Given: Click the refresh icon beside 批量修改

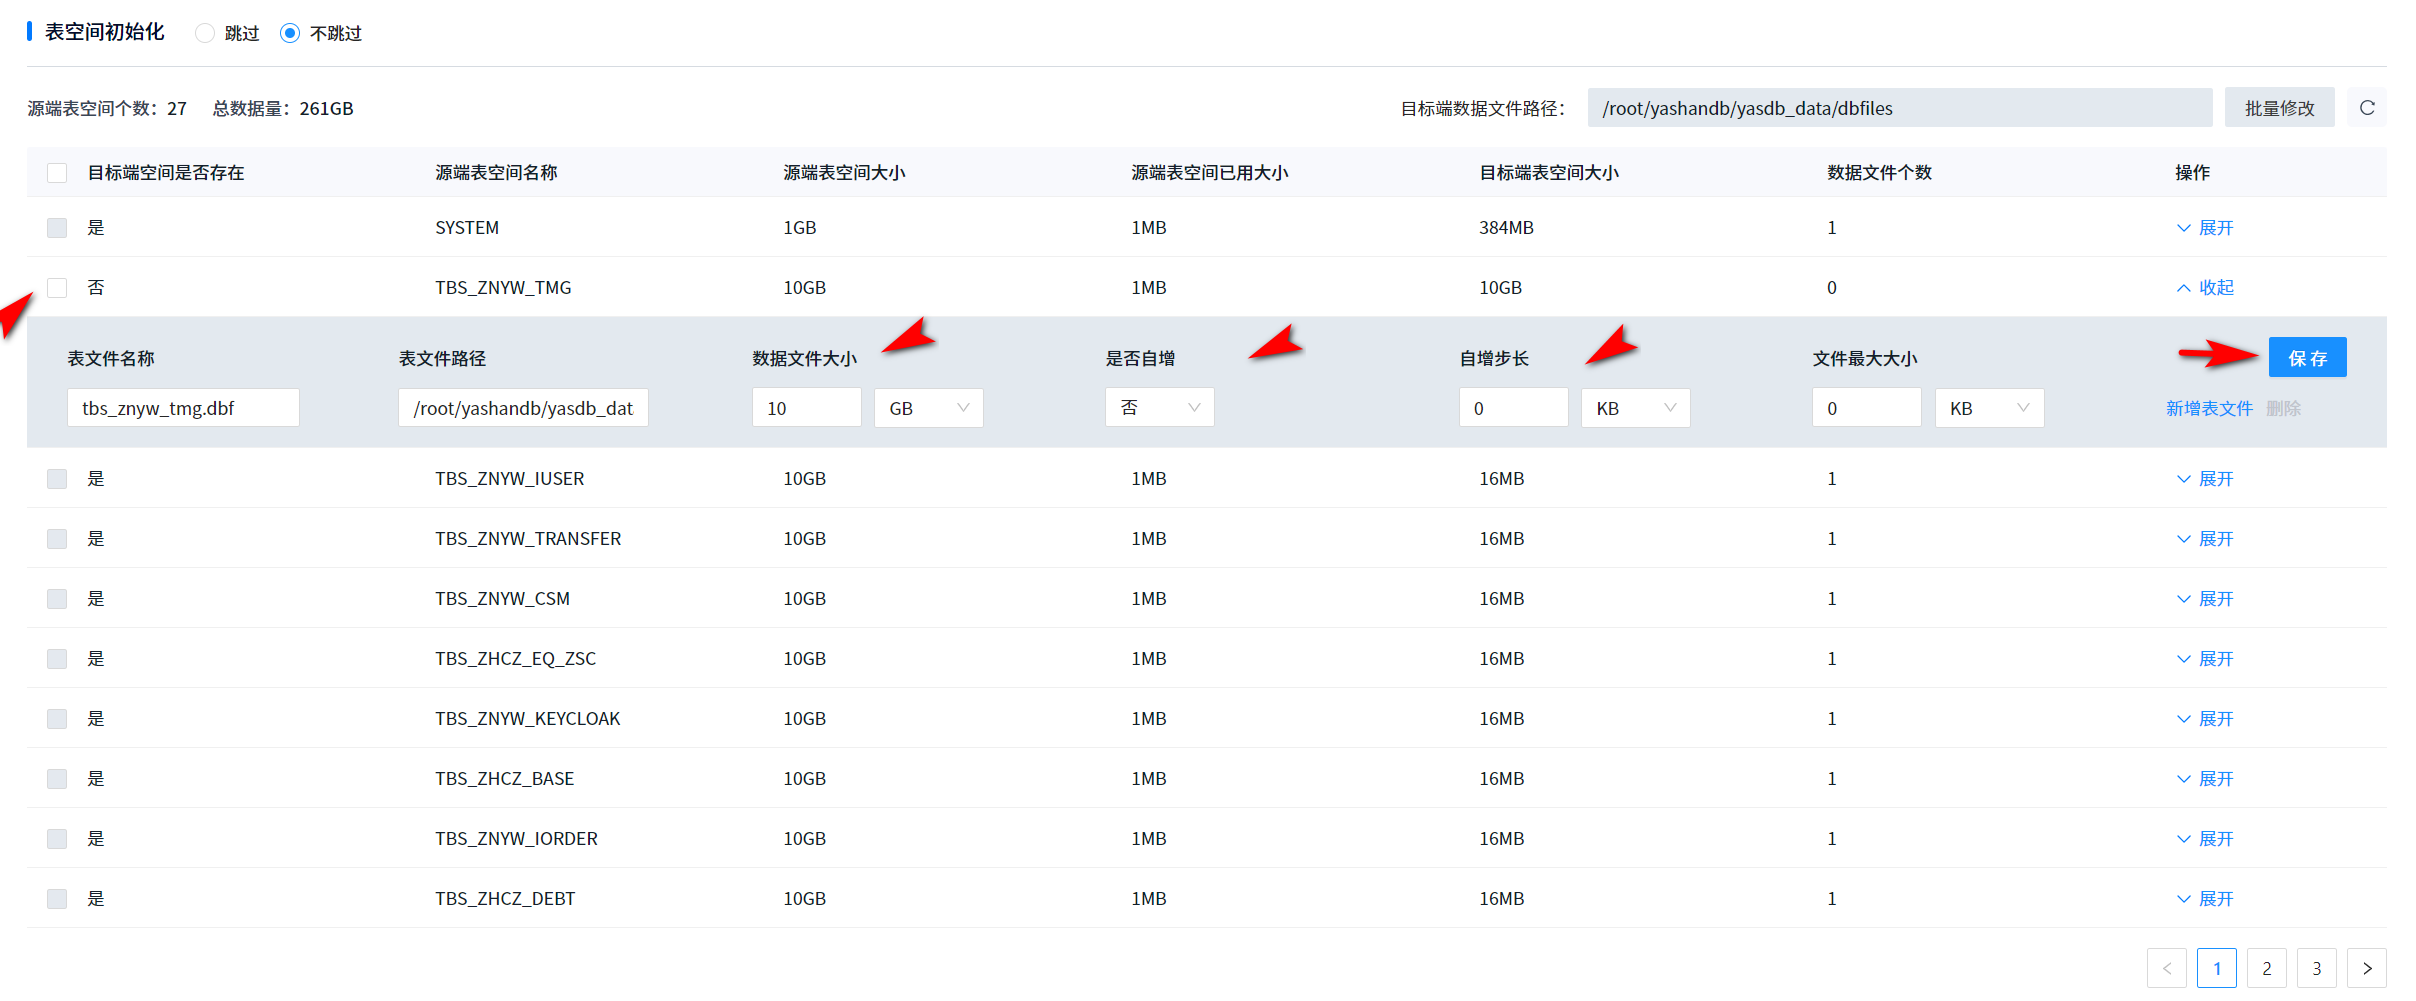Looking at the screenshot, I should tap(2366, 108).
